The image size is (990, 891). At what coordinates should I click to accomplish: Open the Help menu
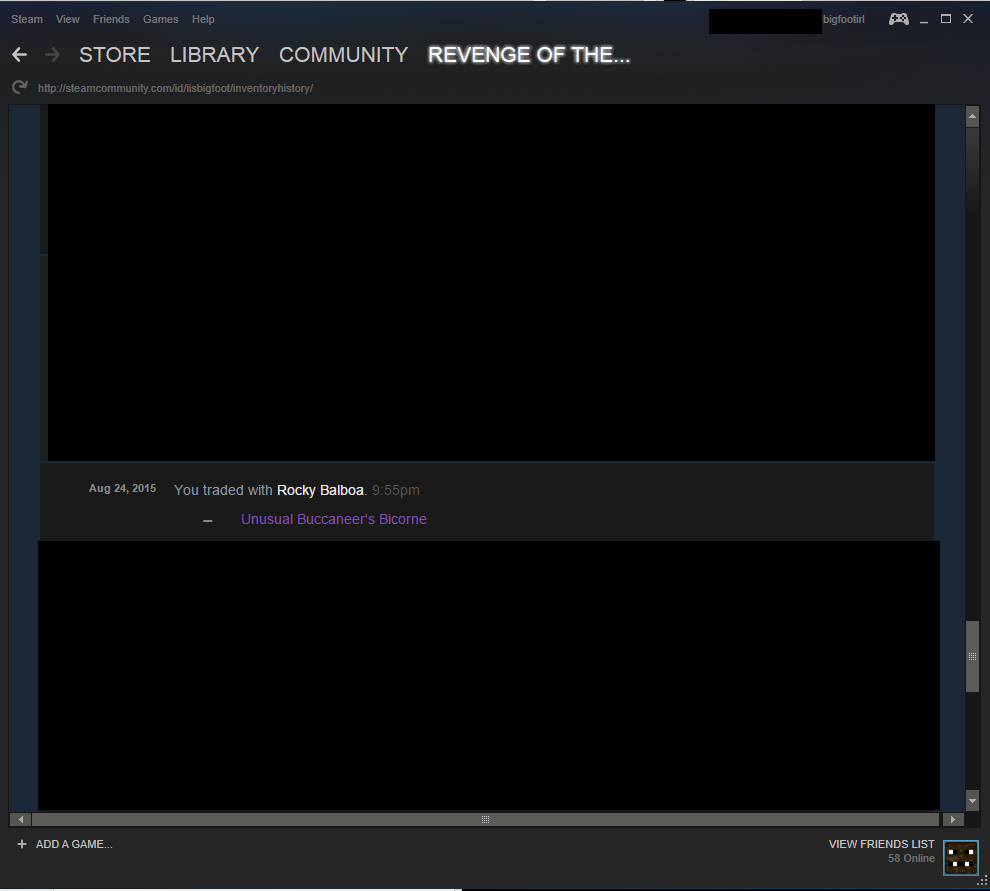click(x=203, y=19)
